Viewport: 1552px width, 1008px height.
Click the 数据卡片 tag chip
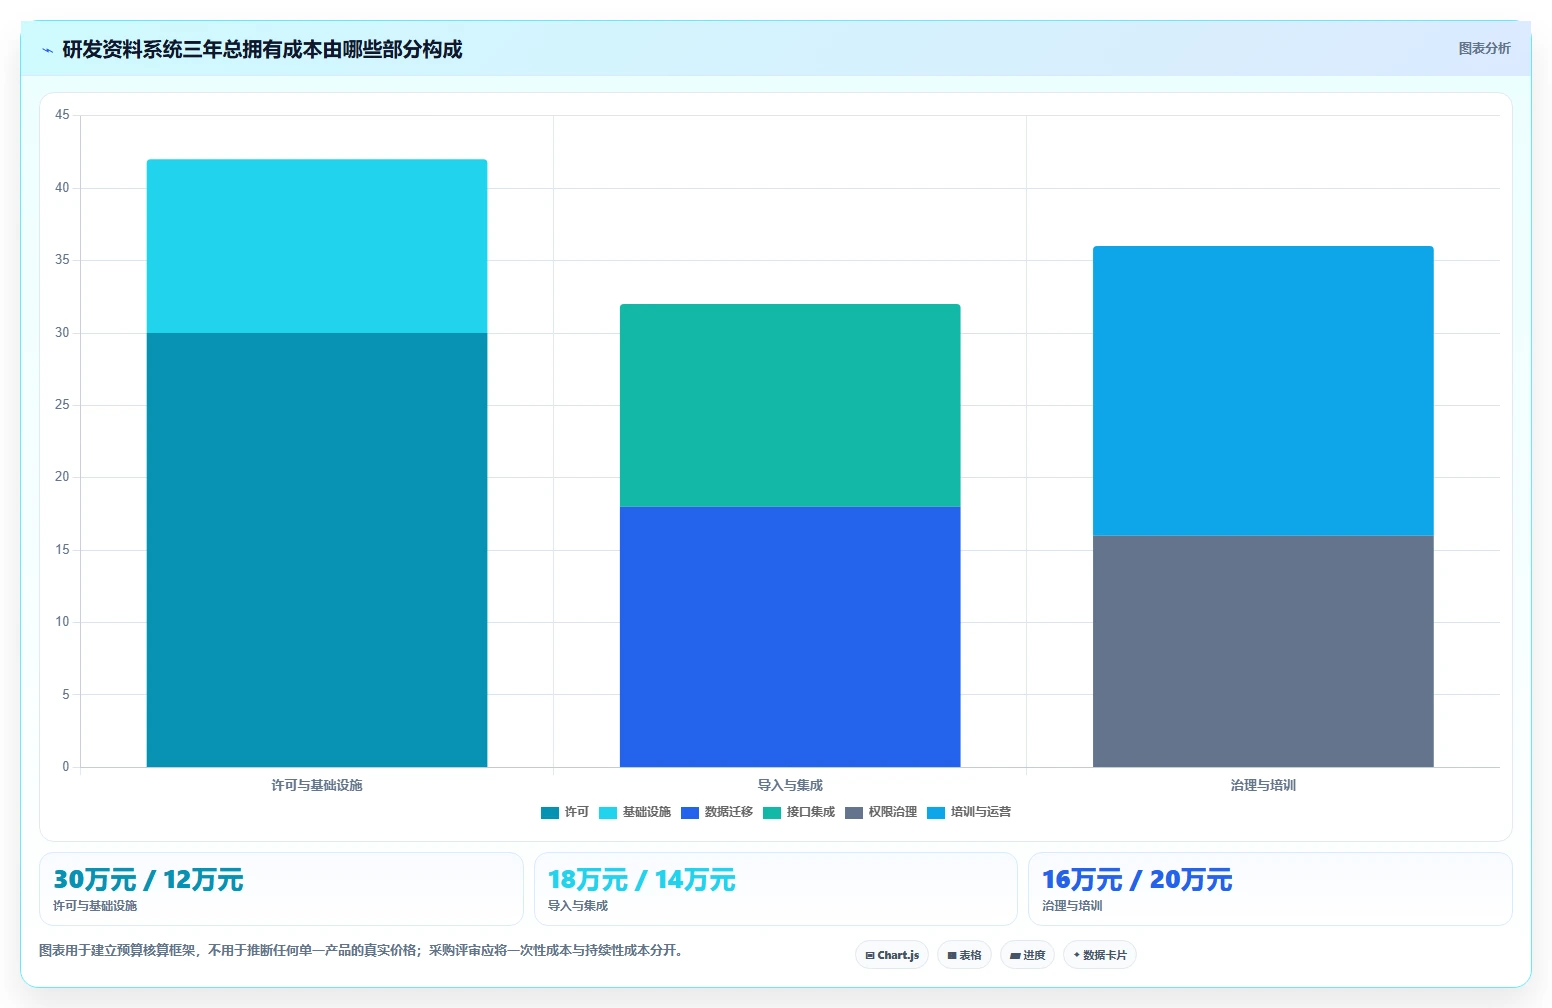1100,955
